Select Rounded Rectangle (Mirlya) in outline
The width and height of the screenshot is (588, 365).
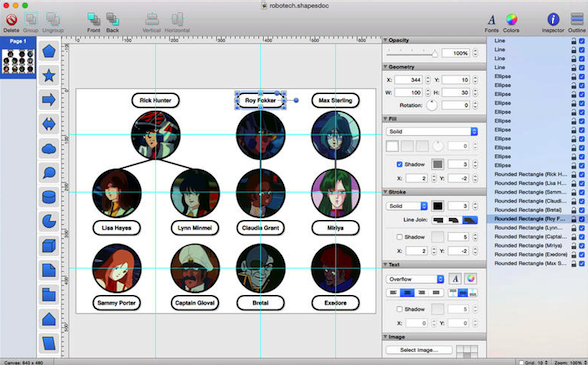528,245
